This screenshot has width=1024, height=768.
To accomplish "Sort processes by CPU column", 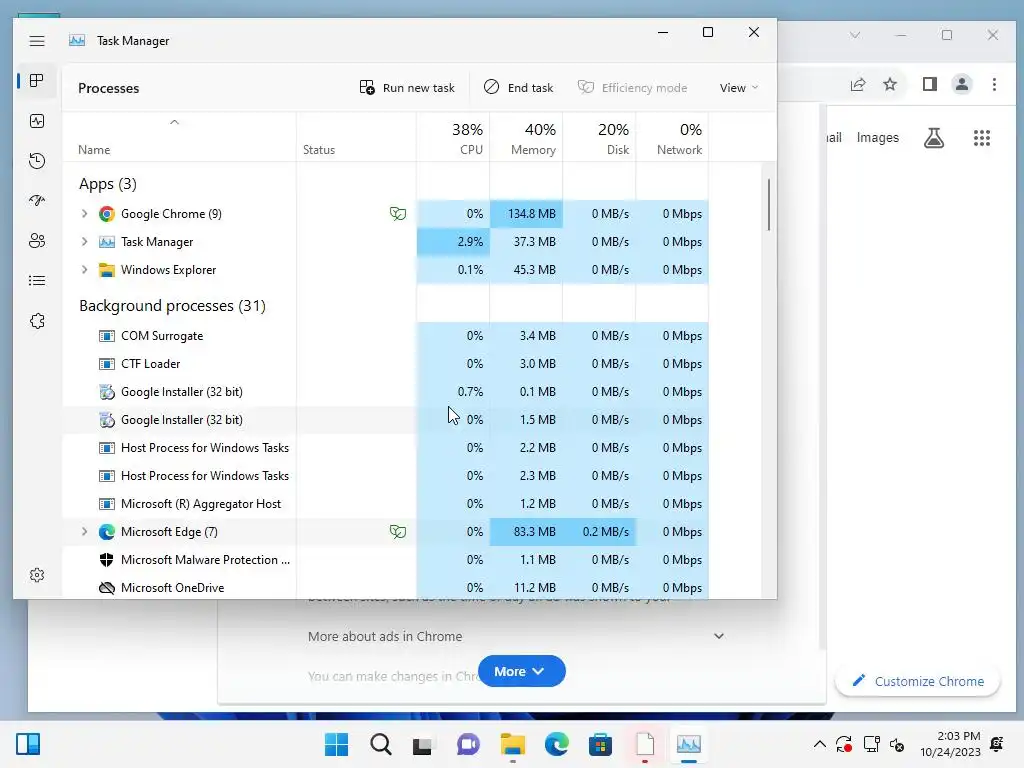I will [453, 139].
